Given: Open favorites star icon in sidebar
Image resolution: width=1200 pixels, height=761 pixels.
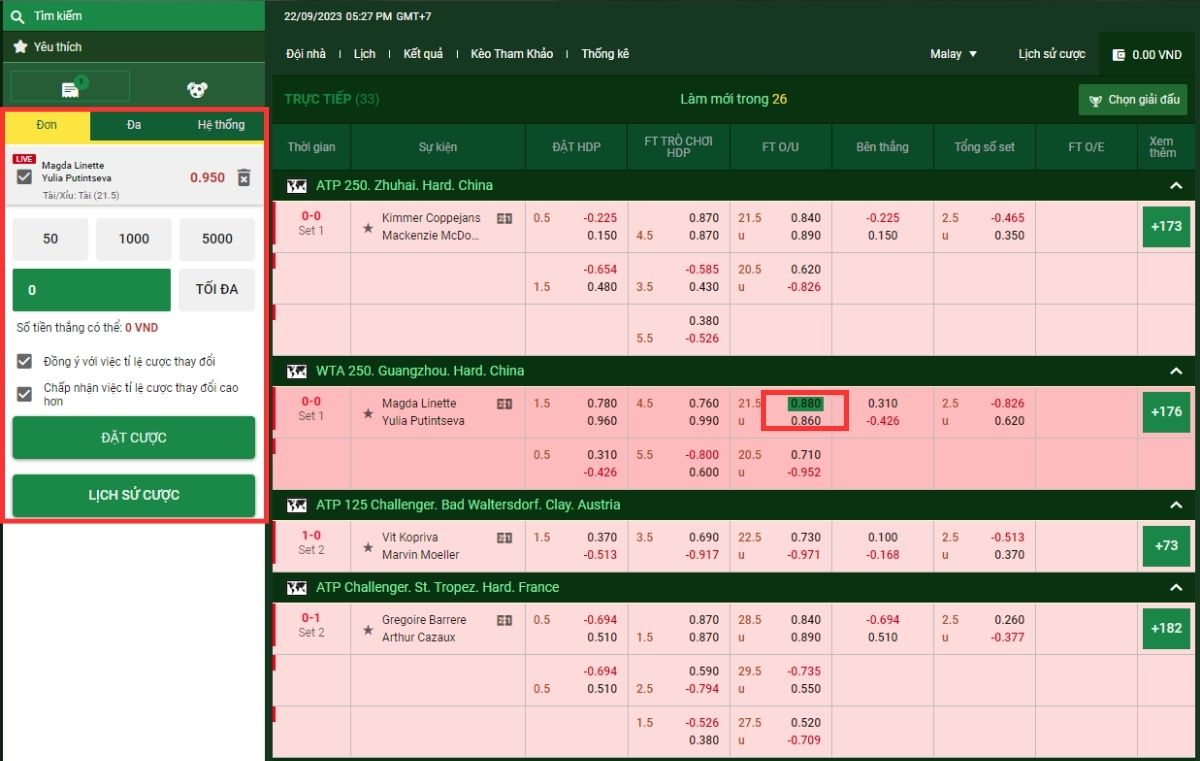Looking at the screenshot, I should 20,47.
